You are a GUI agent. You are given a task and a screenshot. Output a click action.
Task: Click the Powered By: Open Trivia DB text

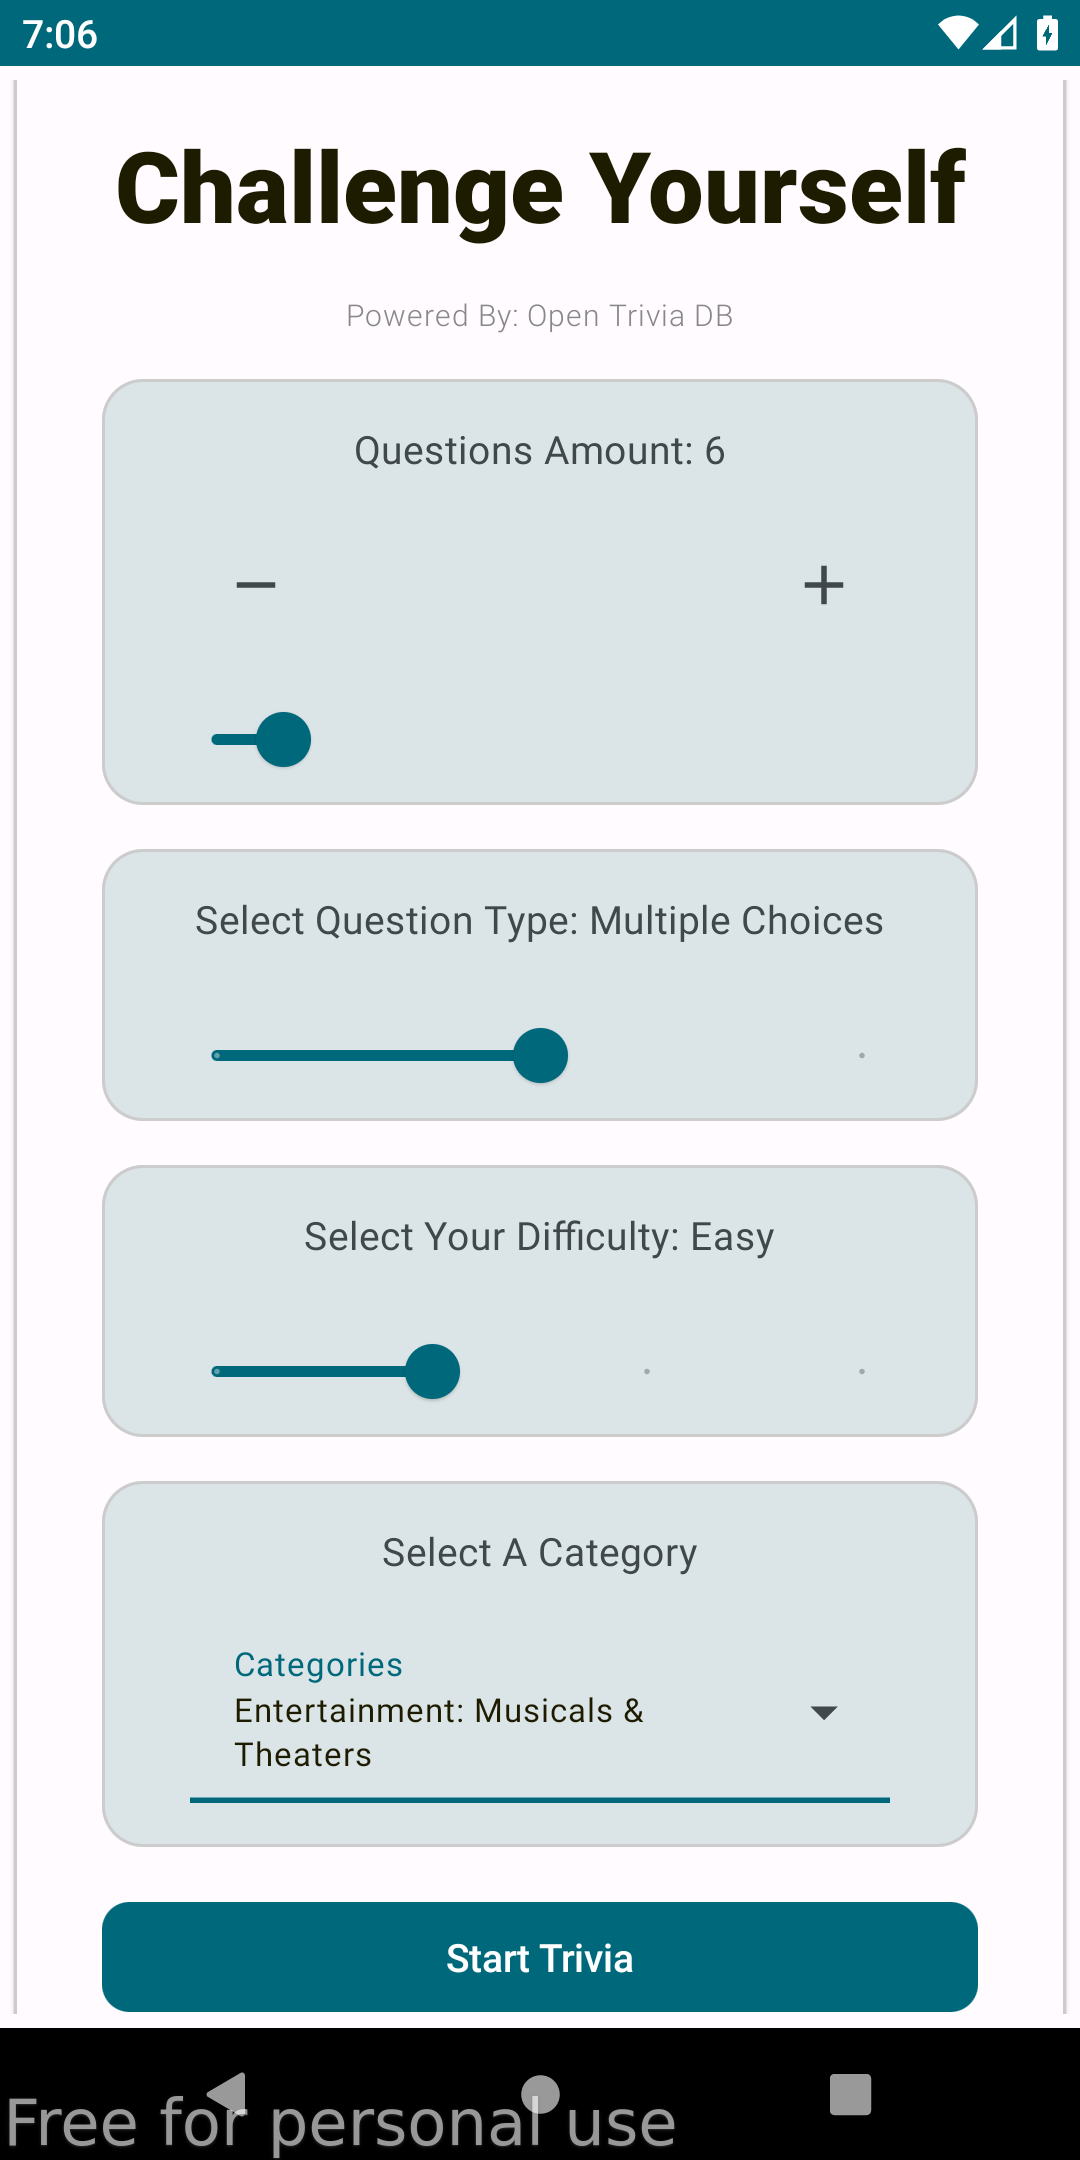coord(540,316)
